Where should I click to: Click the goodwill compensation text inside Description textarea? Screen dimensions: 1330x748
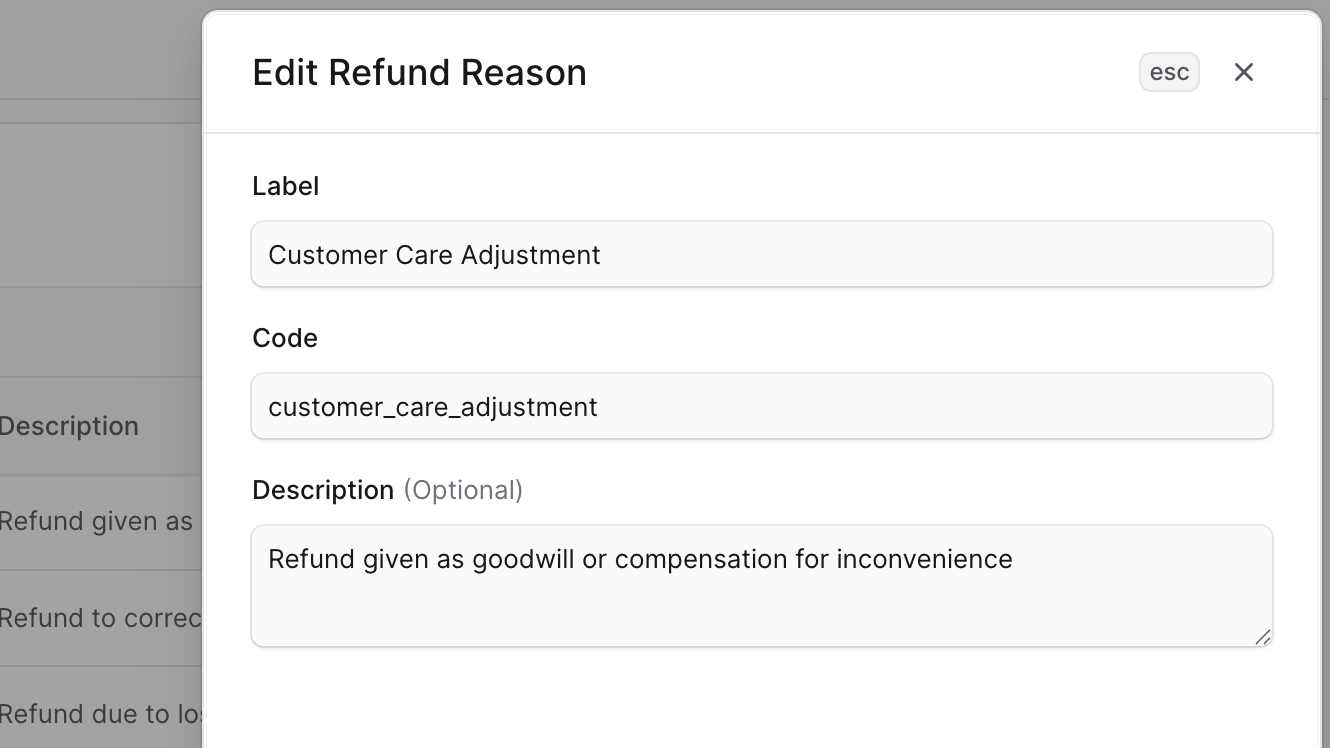[639, 559]
